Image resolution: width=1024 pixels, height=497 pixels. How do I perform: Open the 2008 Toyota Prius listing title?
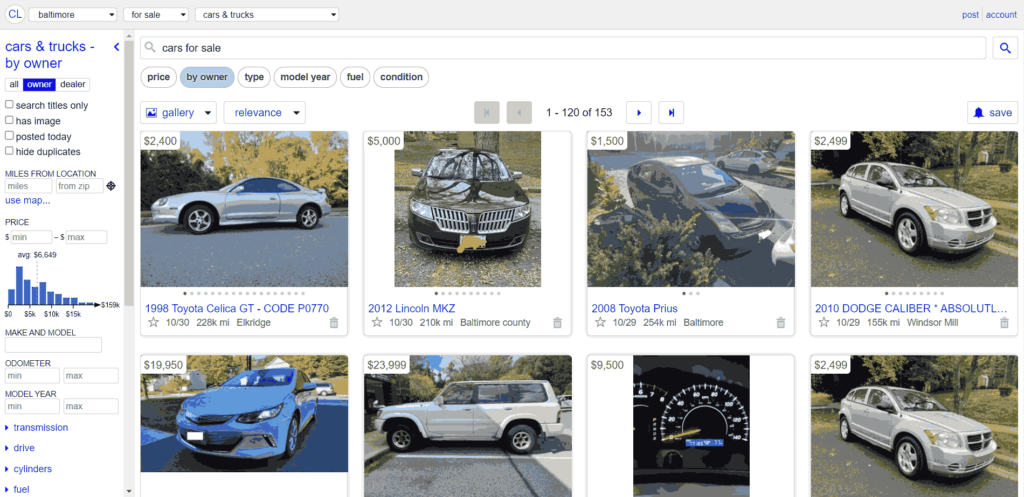tap(635, 308)
